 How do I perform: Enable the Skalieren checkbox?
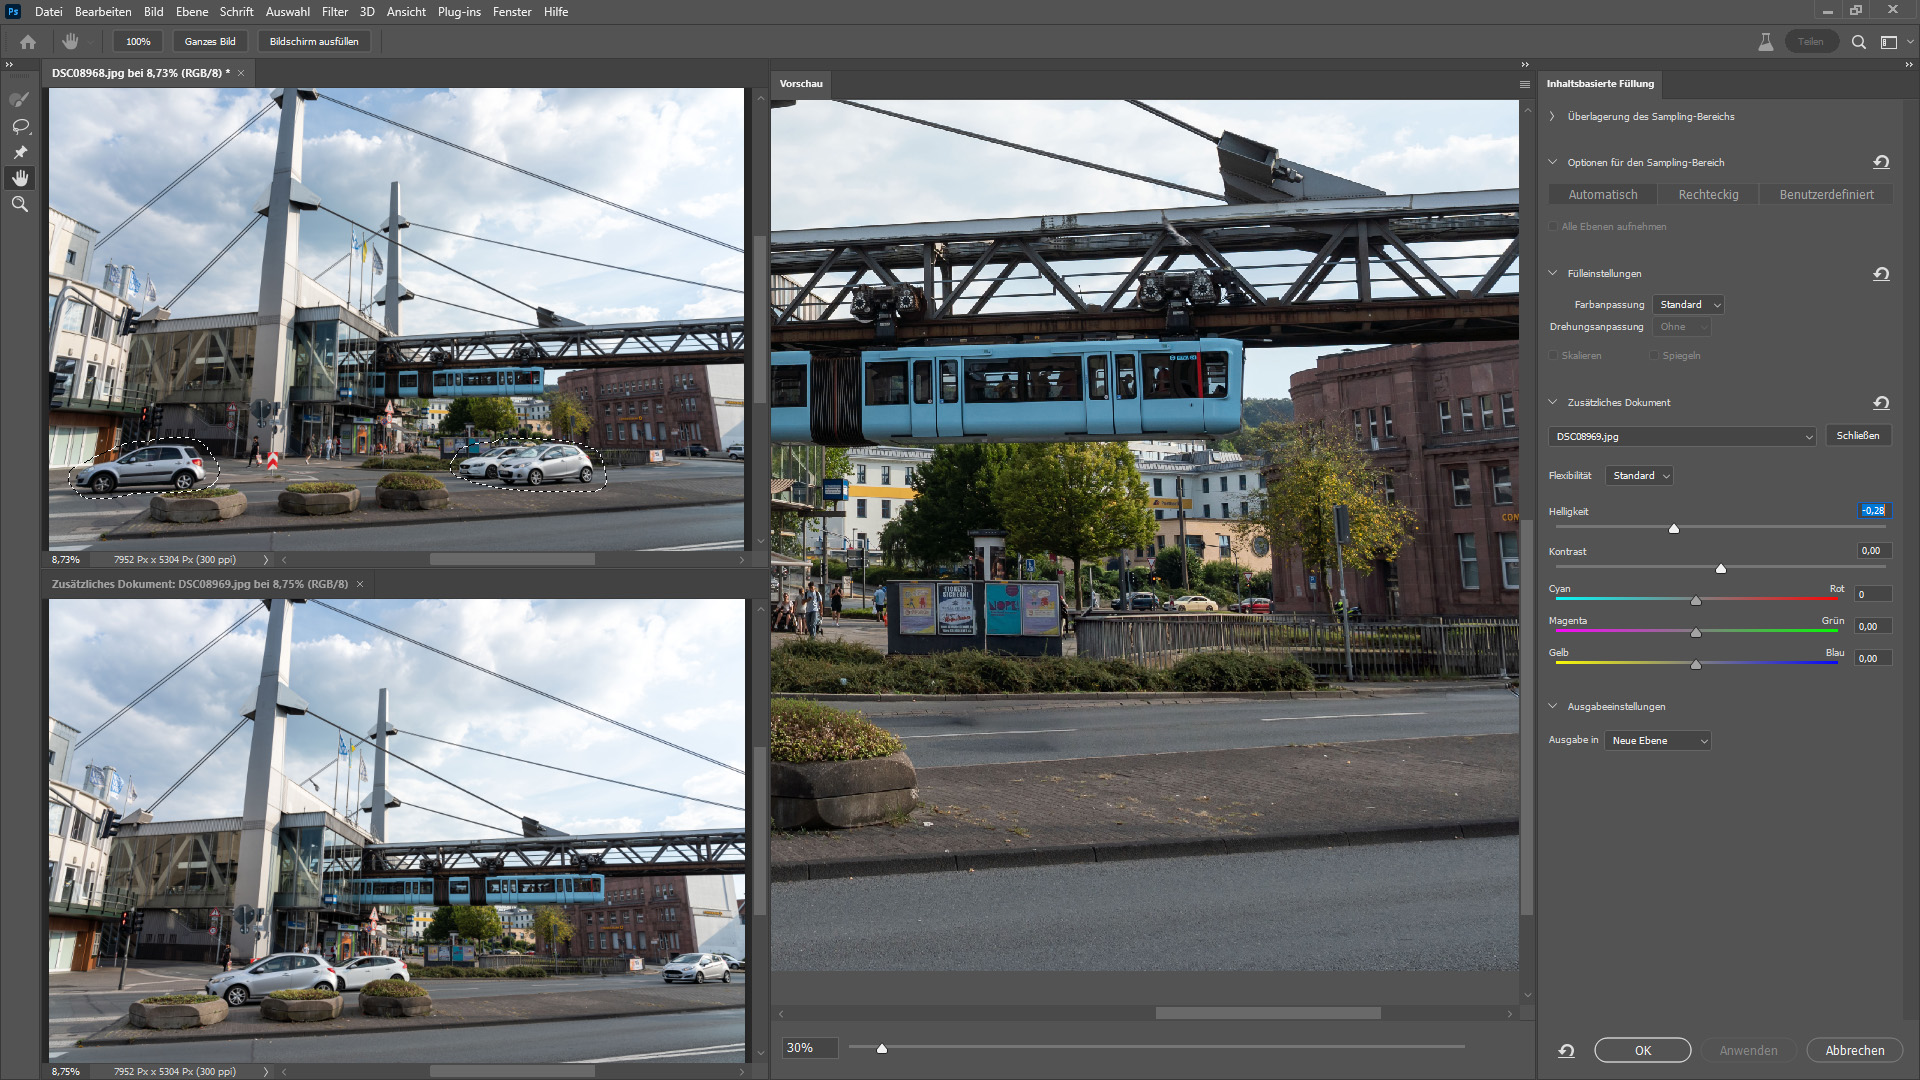click(1554, 356)
